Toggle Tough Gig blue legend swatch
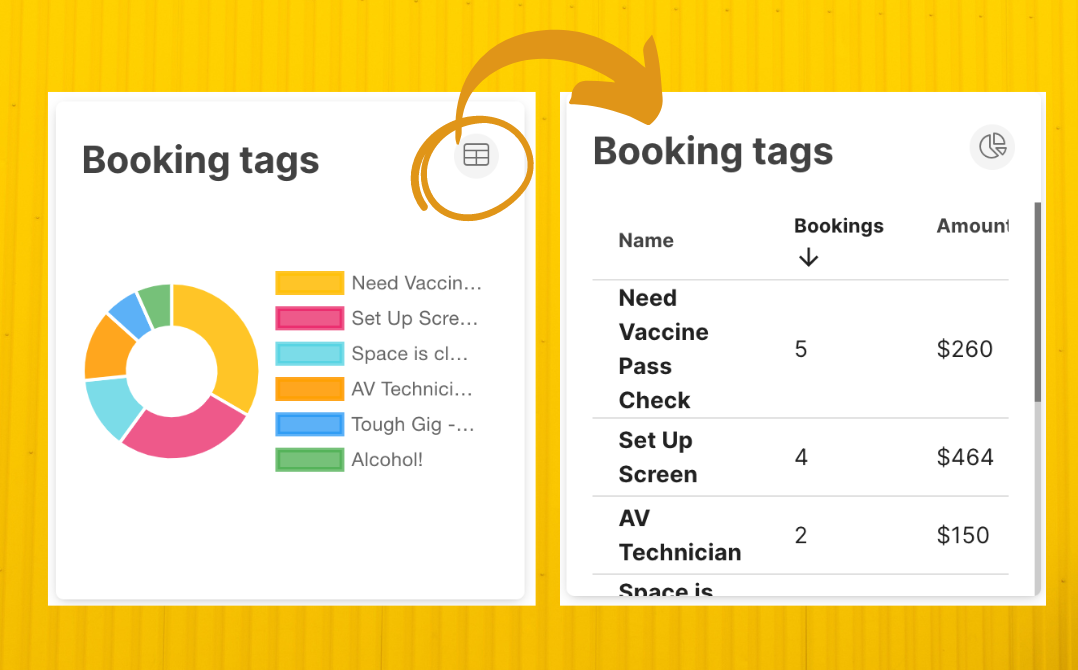The height and width of the screenshot is (670, 1078). point(309,425)
